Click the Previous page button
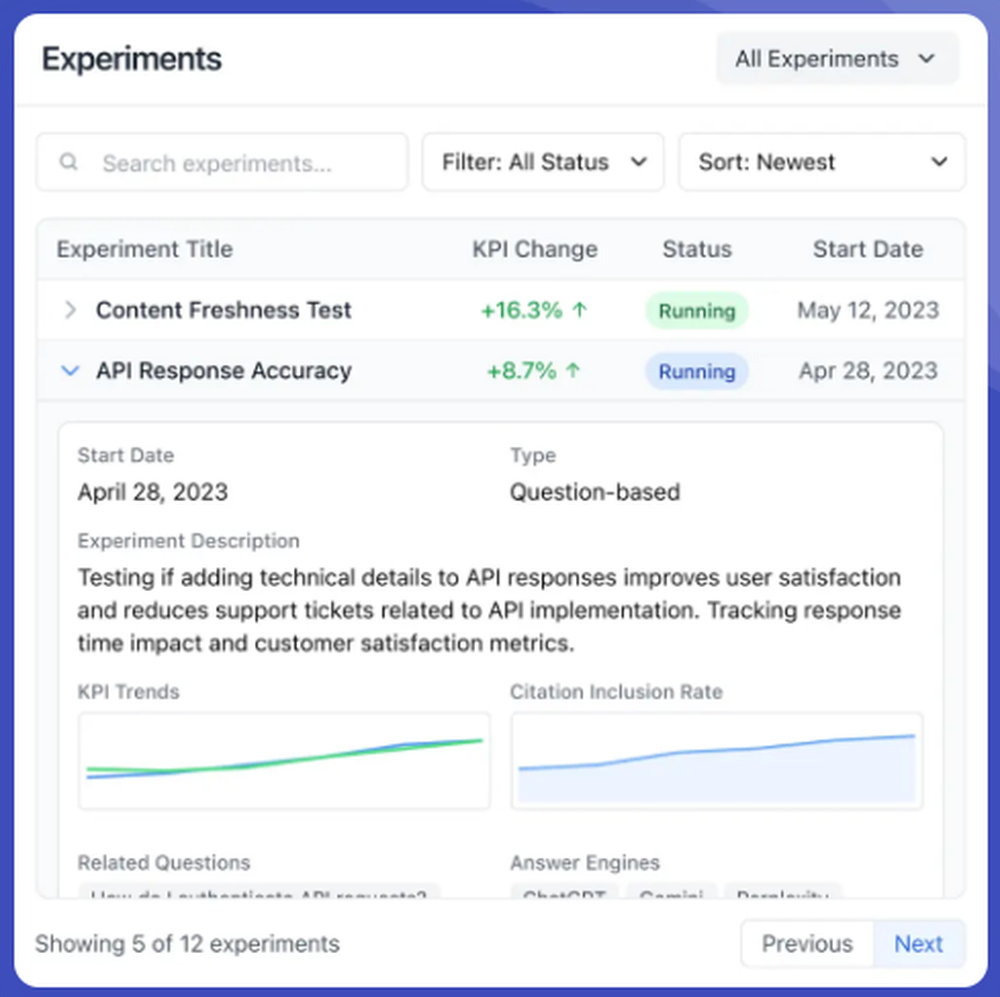The width and height of the screenshot is (1000, 997). coord(806,943)
